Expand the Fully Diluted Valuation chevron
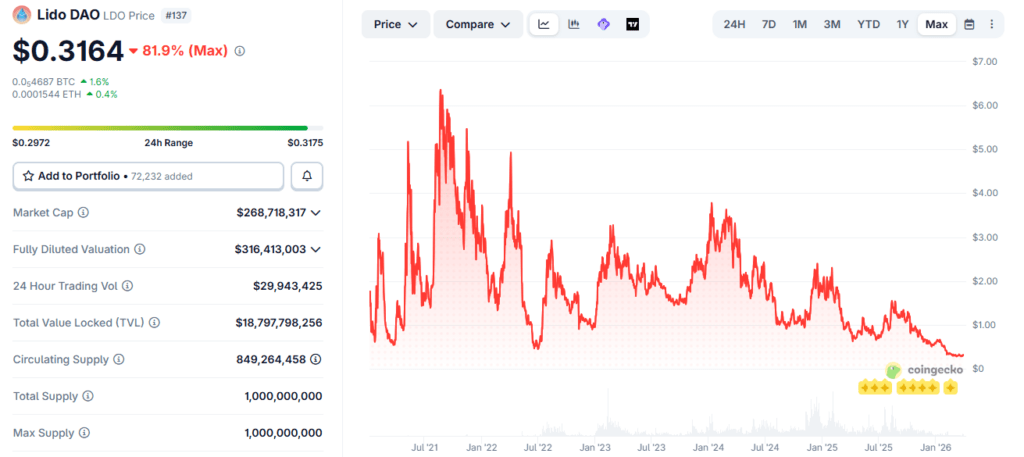Image resolution: width=1024 pixels, height=457 pixels. coord(316,249)
